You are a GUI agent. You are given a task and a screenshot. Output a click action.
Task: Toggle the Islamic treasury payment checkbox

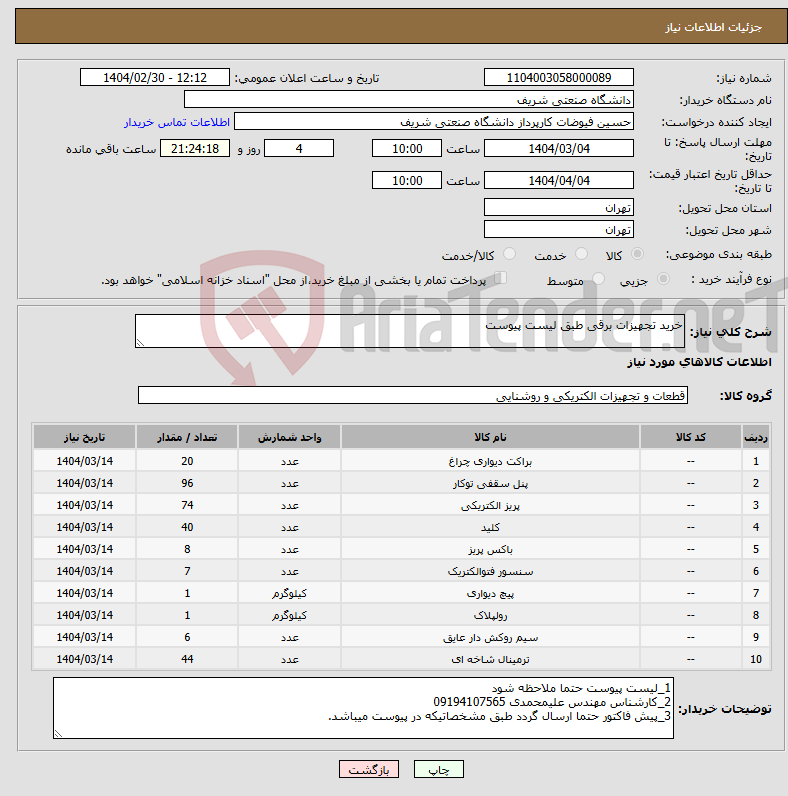click(x=501, y=278)
